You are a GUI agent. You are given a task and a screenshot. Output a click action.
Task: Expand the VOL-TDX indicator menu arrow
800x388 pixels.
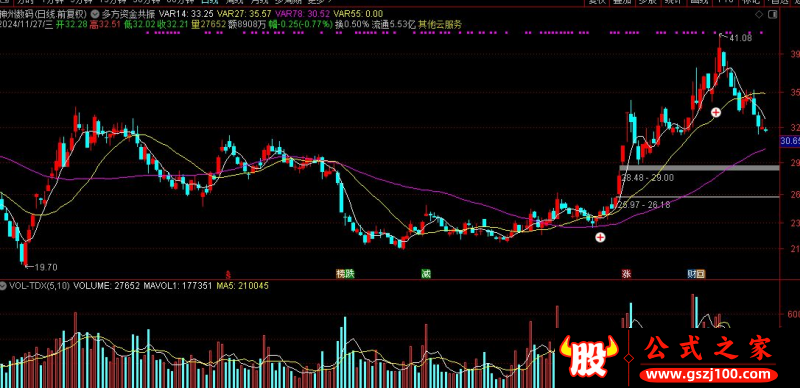4,286
